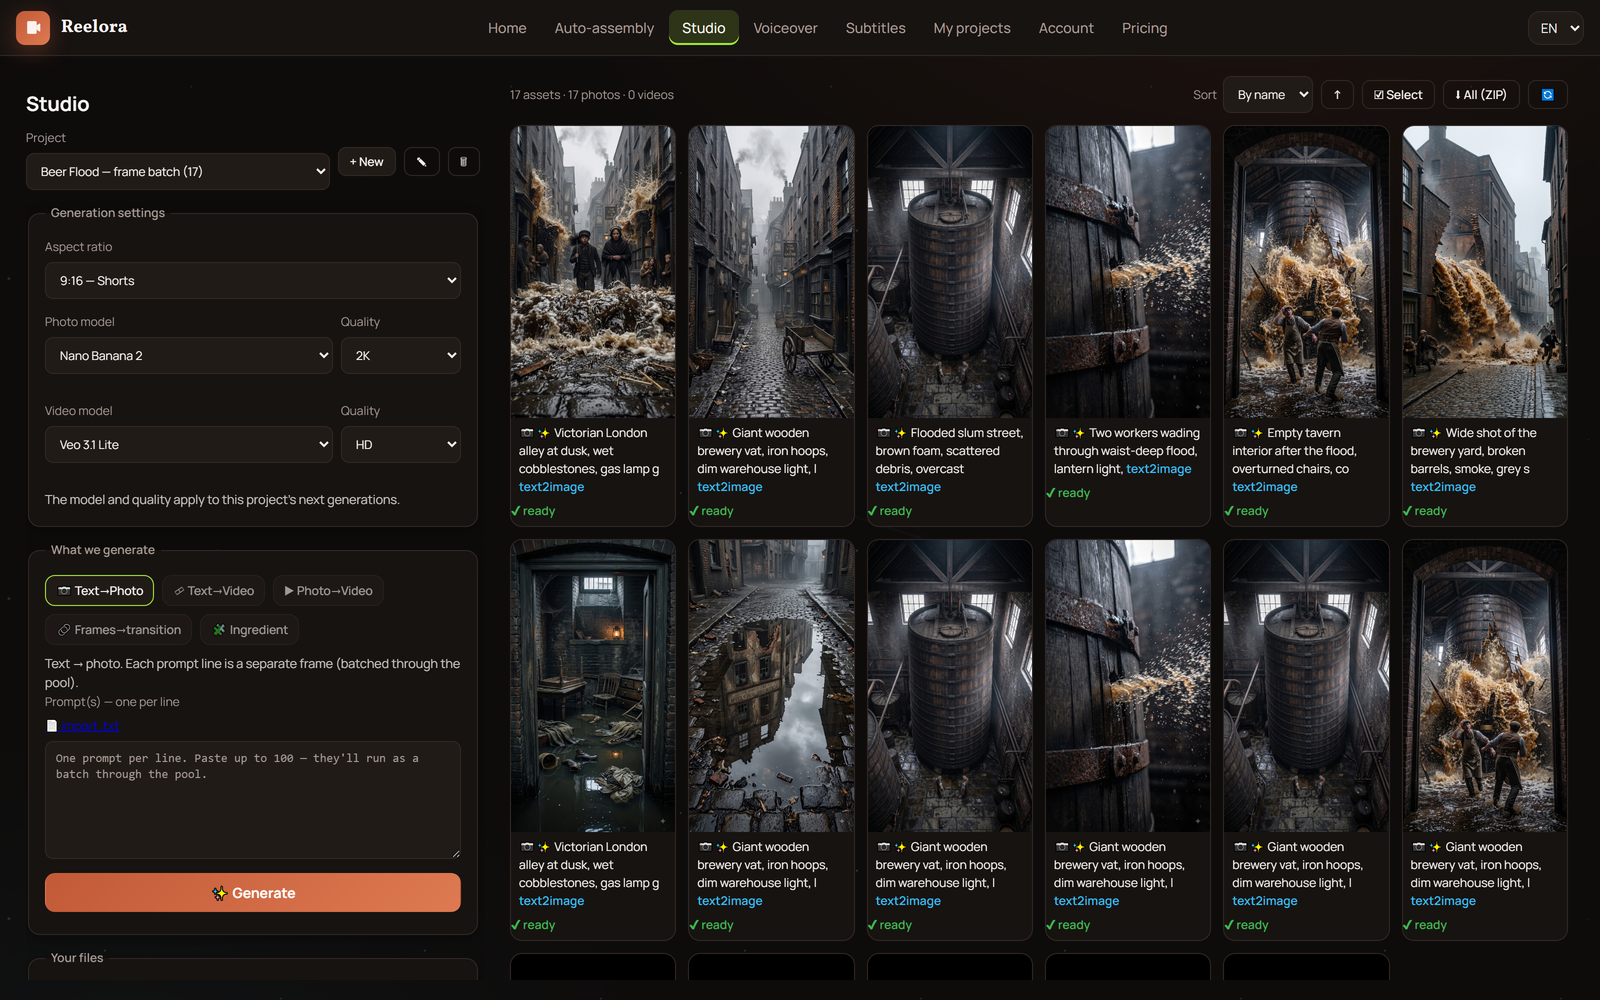Click the 'Your files' section heading
This screenshot has width=1600, height=1000.
[x=77, y=958]
